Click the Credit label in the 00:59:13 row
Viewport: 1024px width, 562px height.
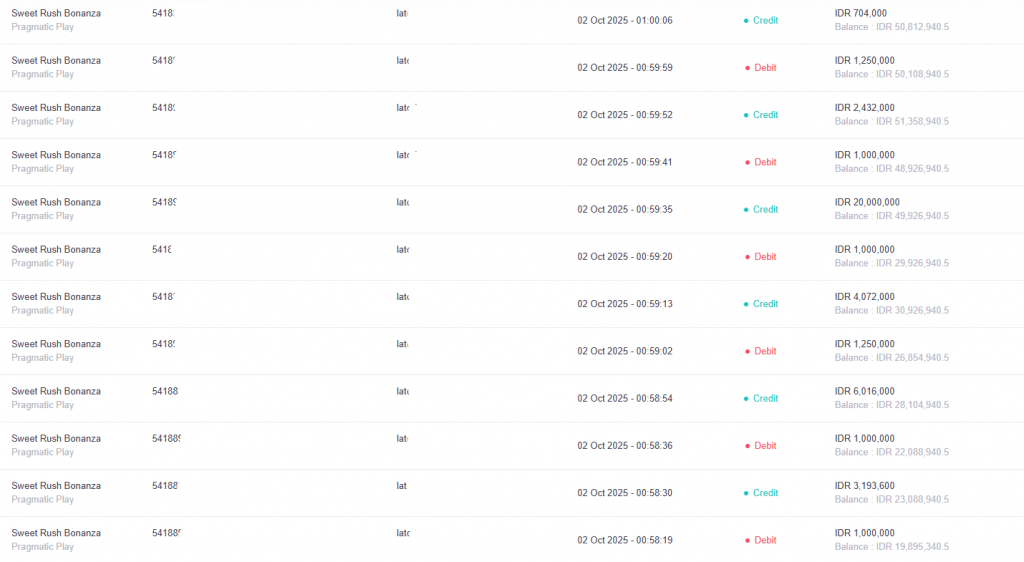[x=765, y=304]
